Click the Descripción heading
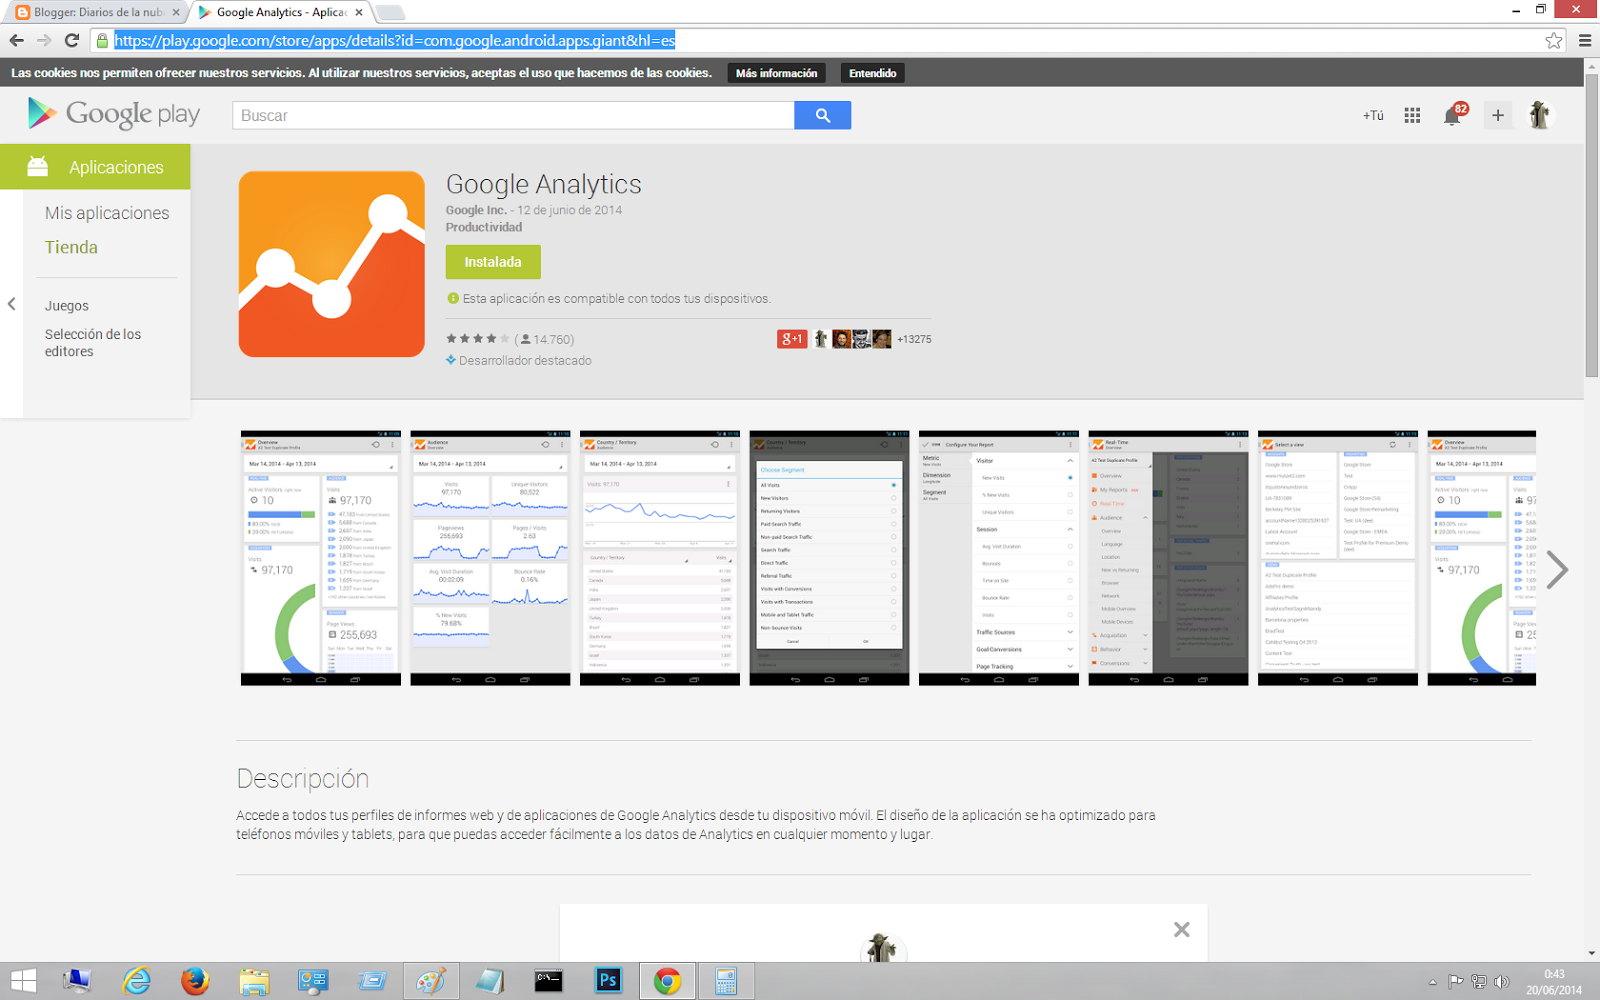This screenshot has height=1000, width=1600. pyautogui.click(x=303, y=779)
